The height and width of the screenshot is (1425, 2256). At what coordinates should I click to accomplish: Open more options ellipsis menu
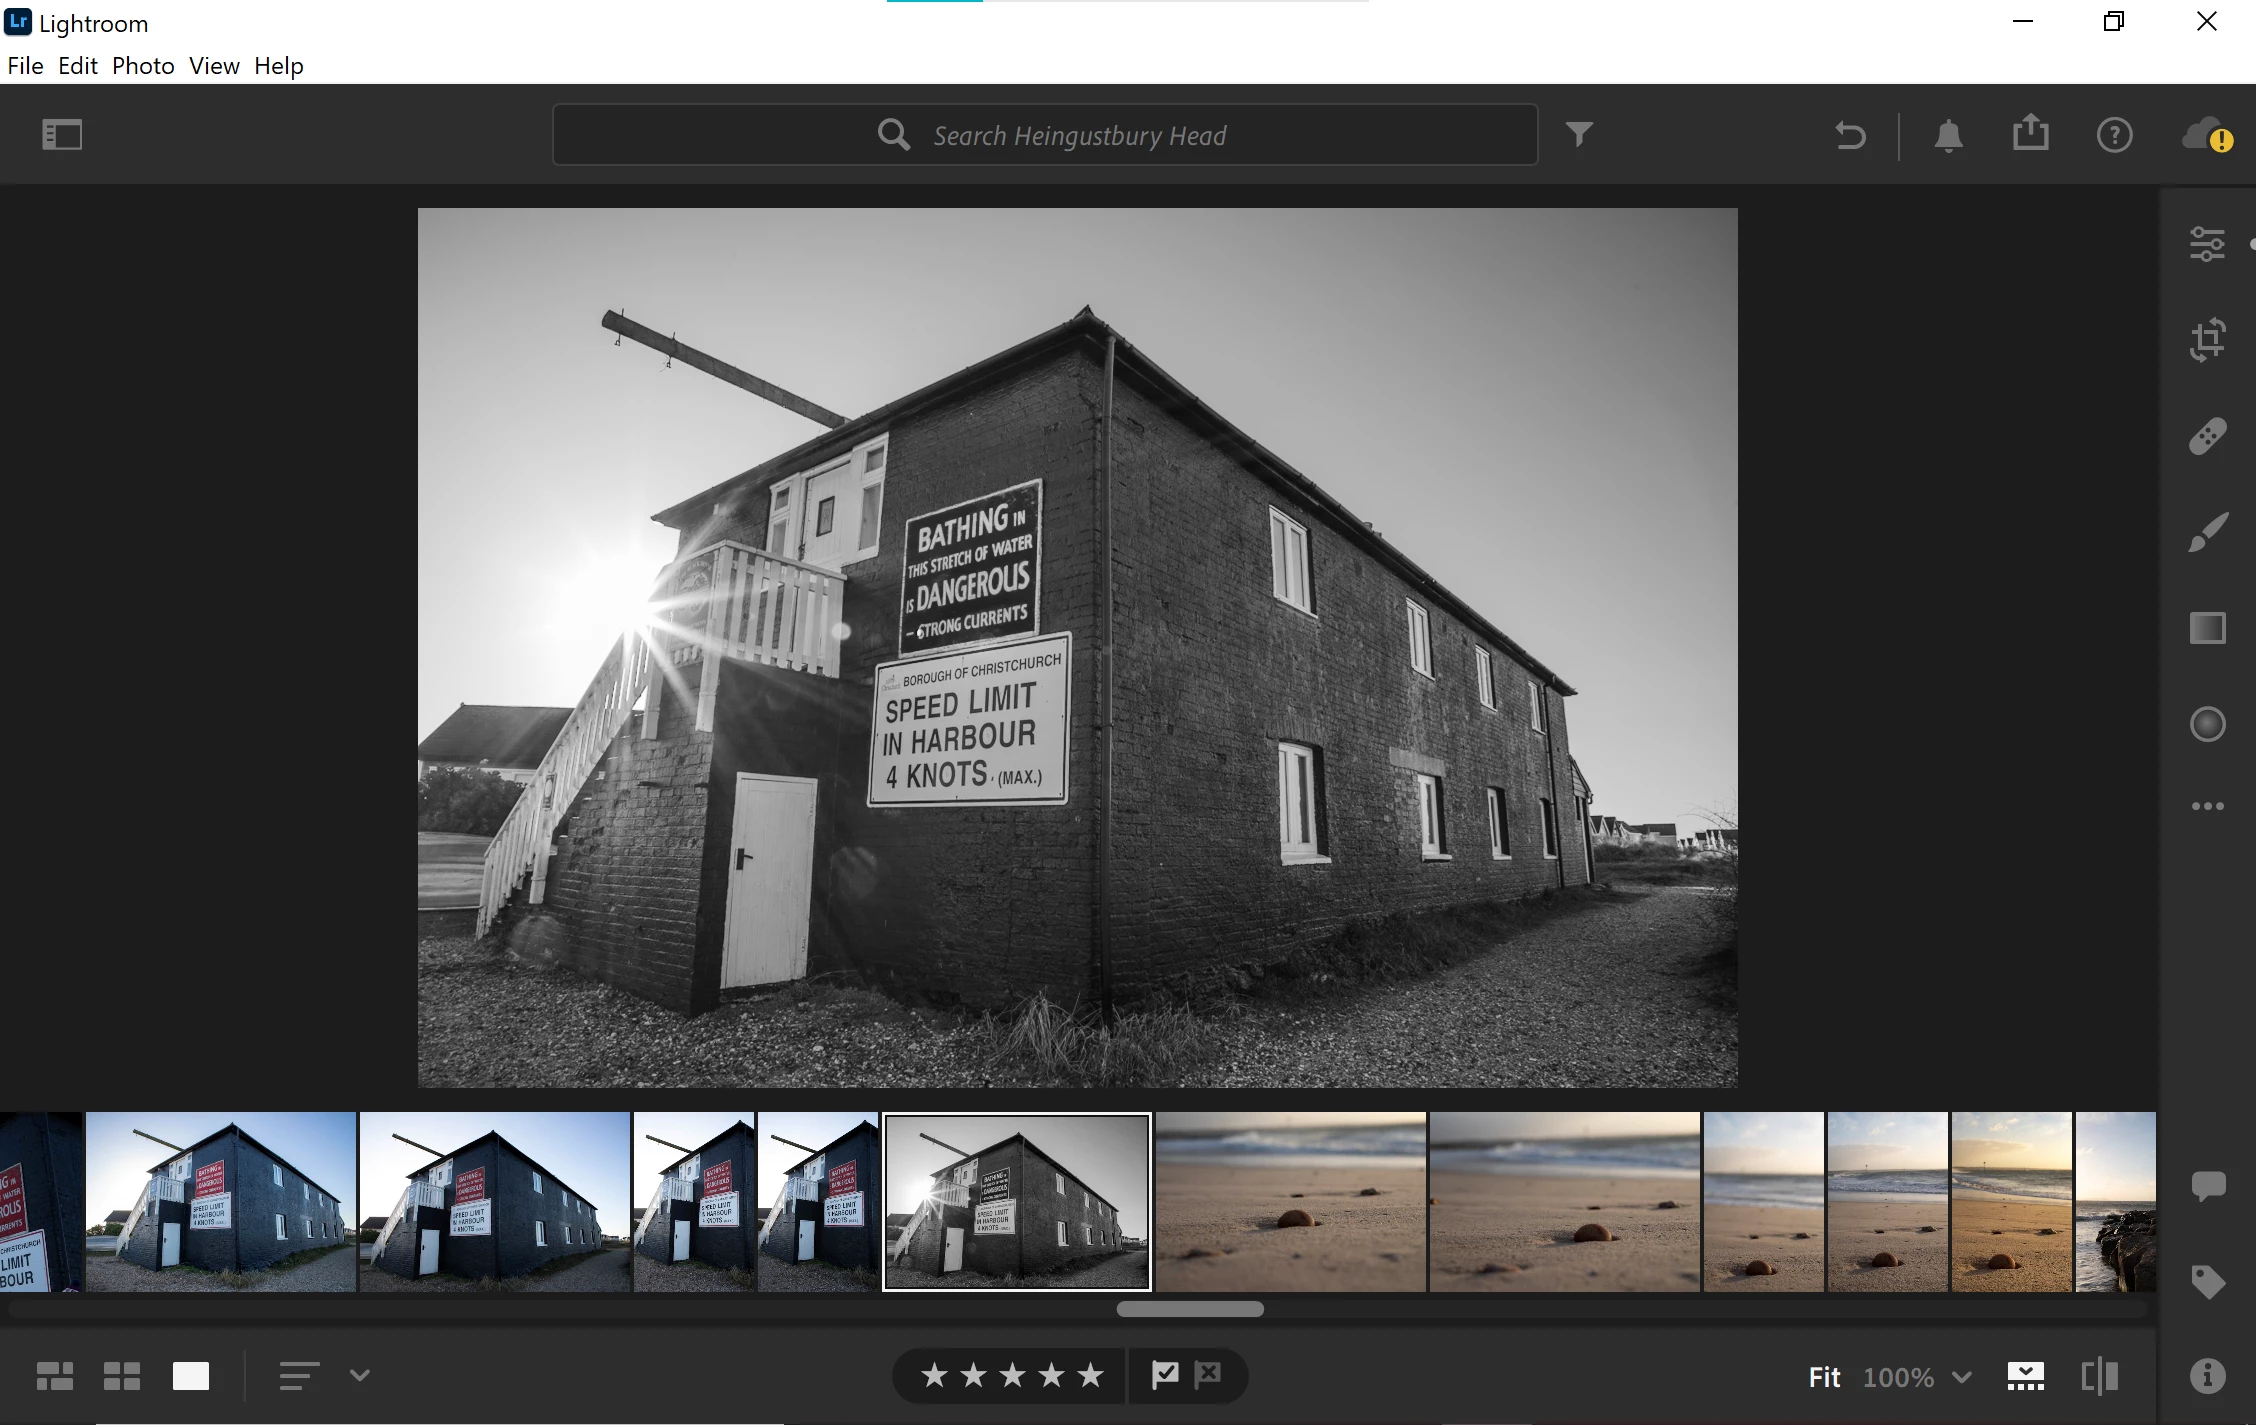click(x=2207, y=806)
